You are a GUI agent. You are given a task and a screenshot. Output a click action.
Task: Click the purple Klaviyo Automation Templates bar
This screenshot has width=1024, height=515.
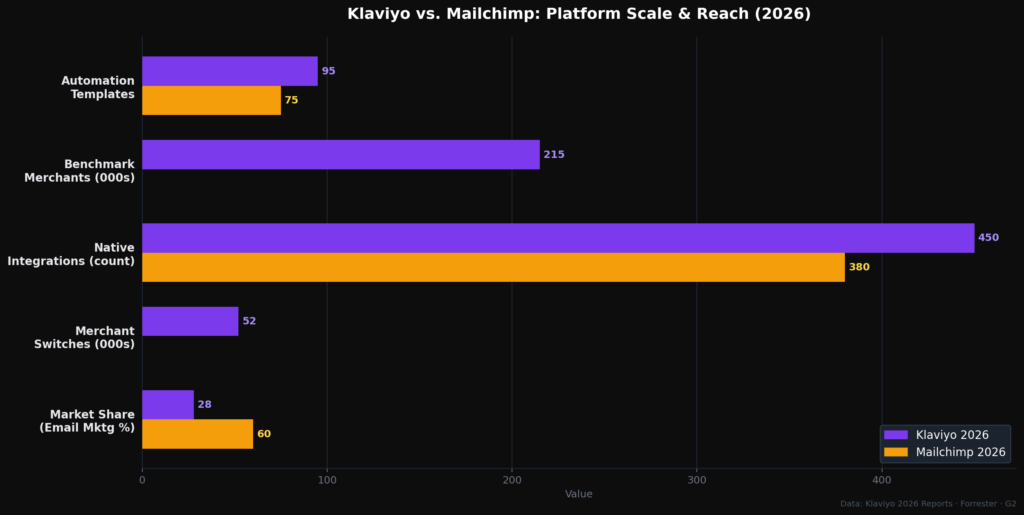(230, 71)
